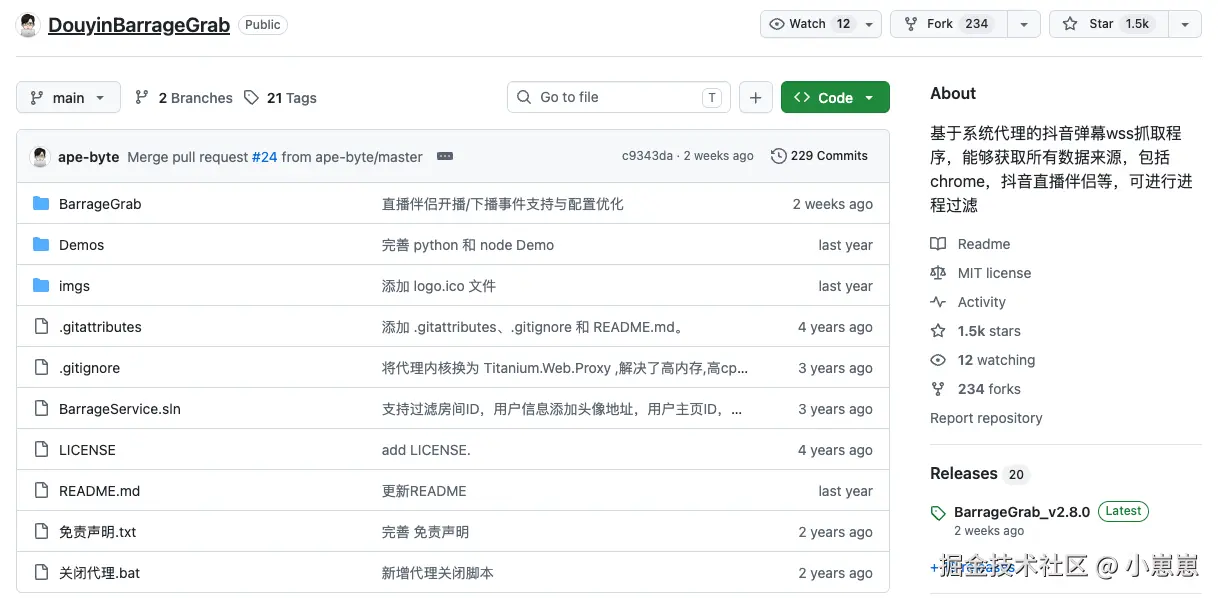Open commit message 直播伴侣开播/下播事件支持与配置优化
1218x598 pixels.
(502, 203)
